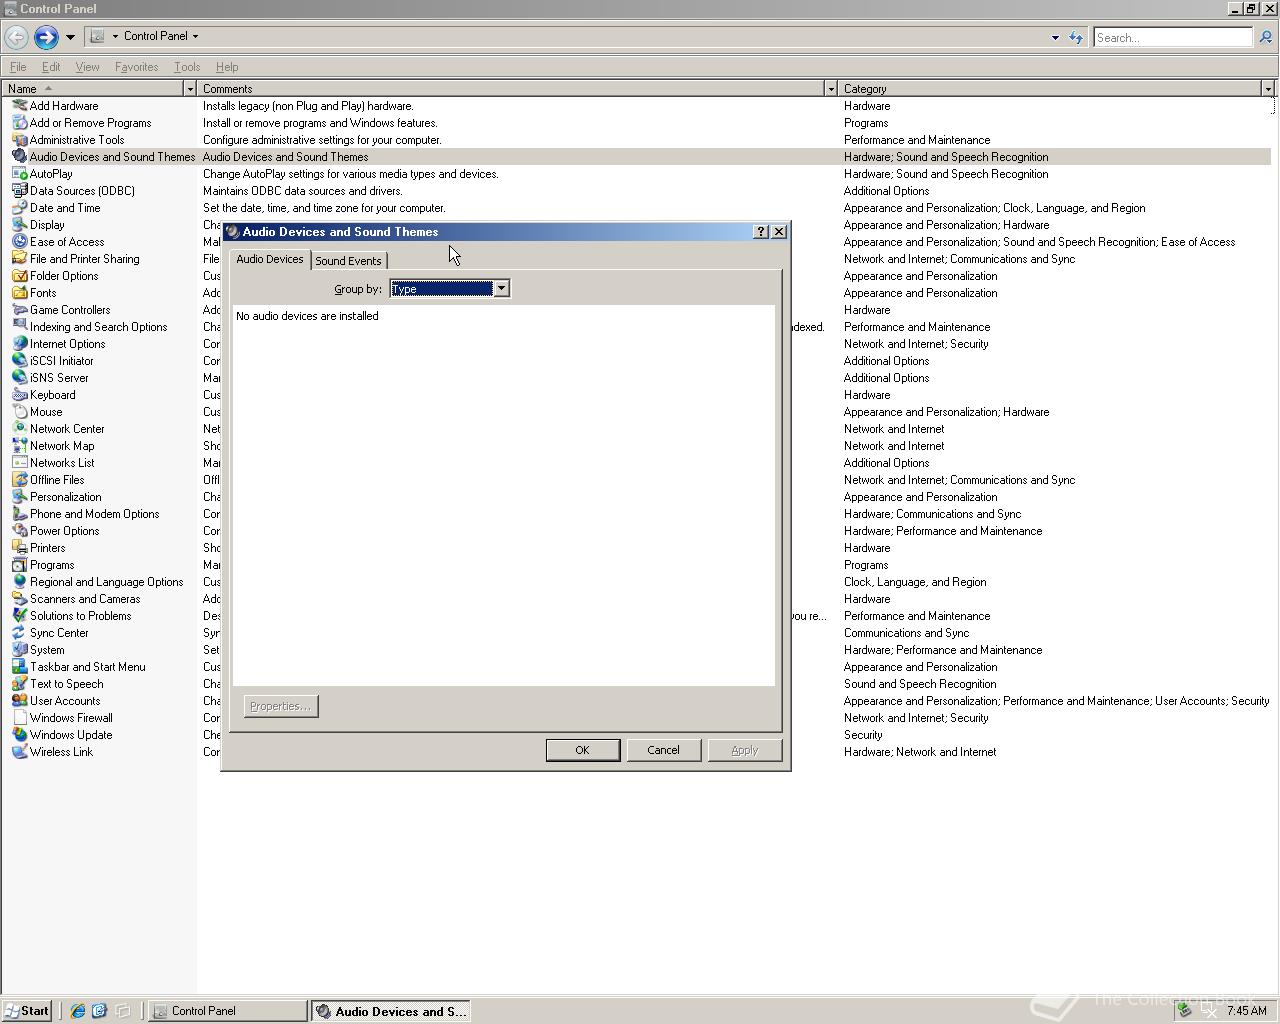Click the Keyboard icon
The height and width of the screenshot is (1024, 1280).
click(19, 395)
